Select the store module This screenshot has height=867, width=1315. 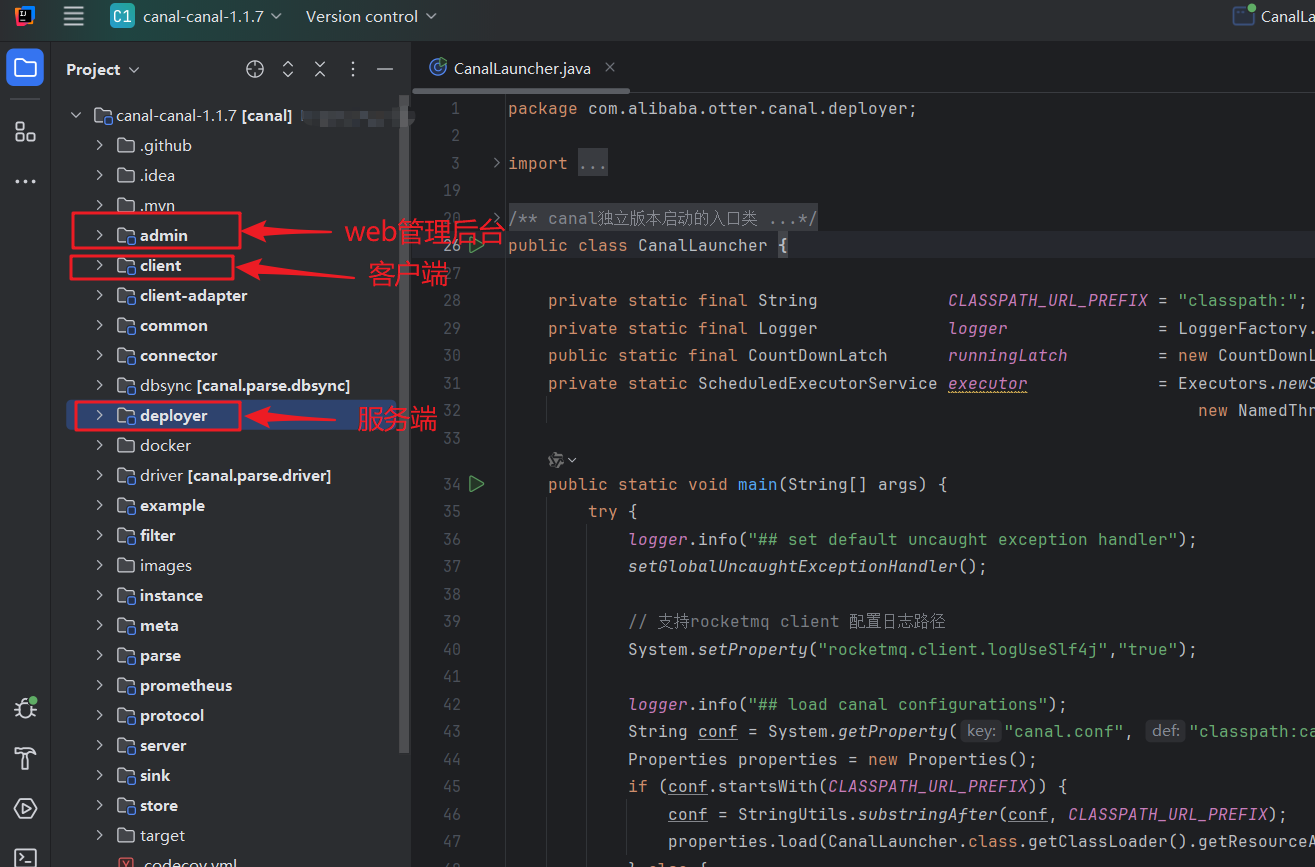(x=159, y=805)
